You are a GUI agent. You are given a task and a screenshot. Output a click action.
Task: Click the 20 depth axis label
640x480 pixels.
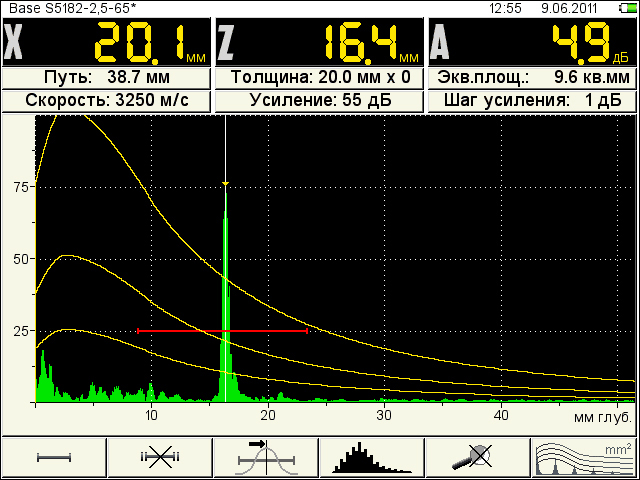click(x=268, y=415)
